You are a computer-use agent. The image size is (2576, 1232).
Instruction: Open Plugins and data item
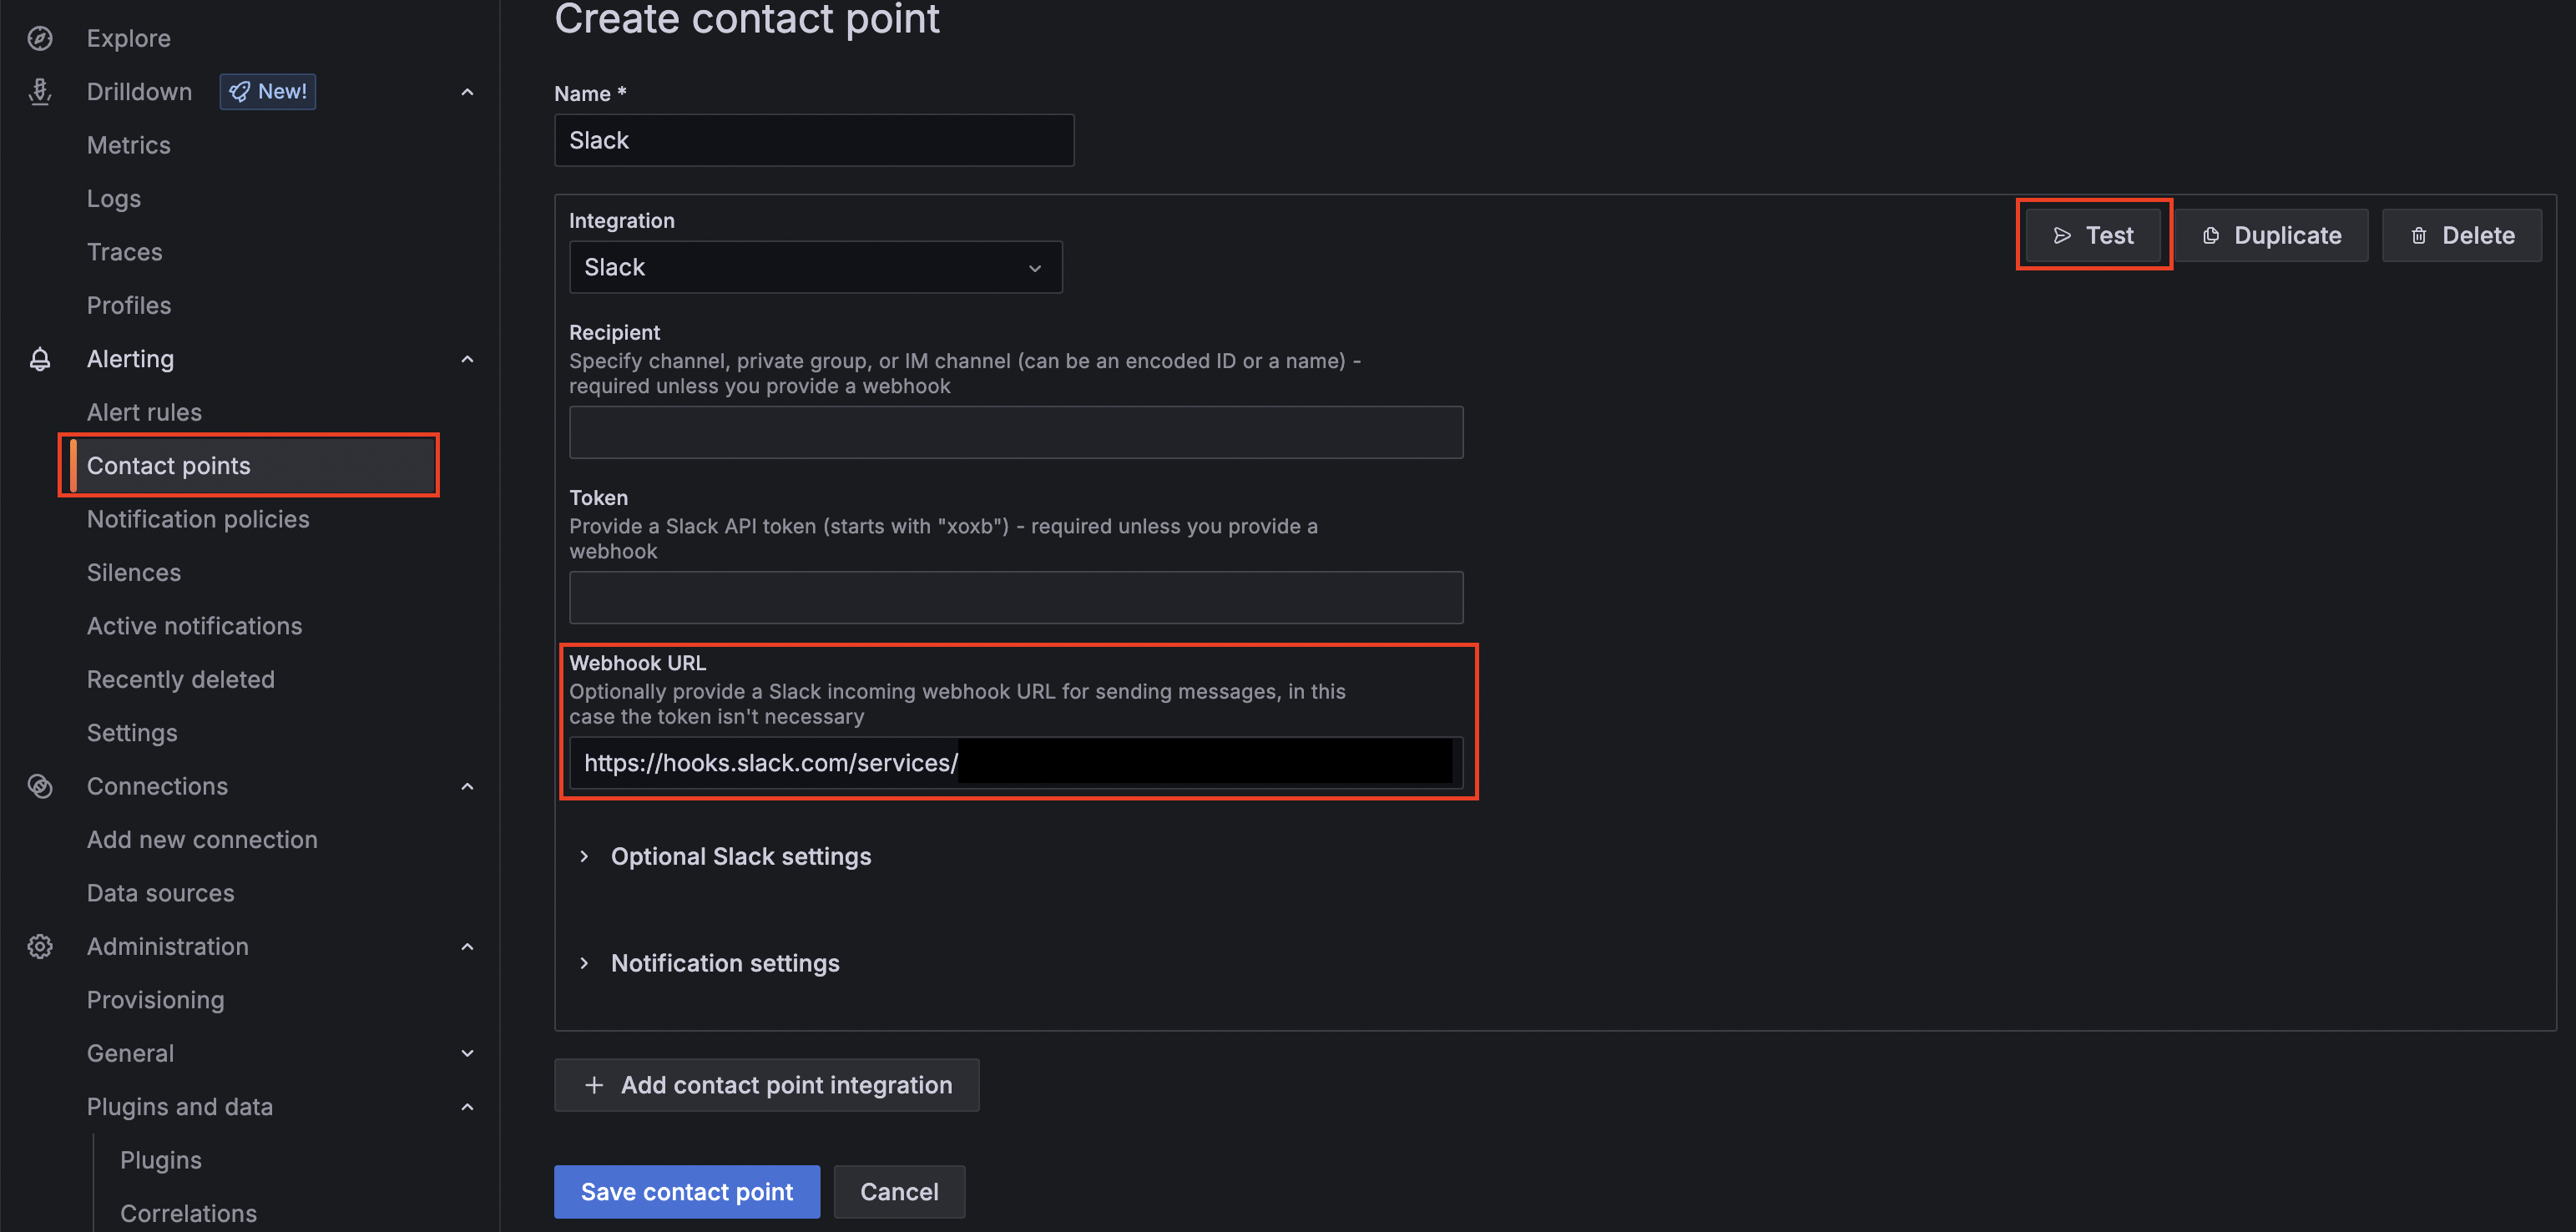click(179, 1106)
